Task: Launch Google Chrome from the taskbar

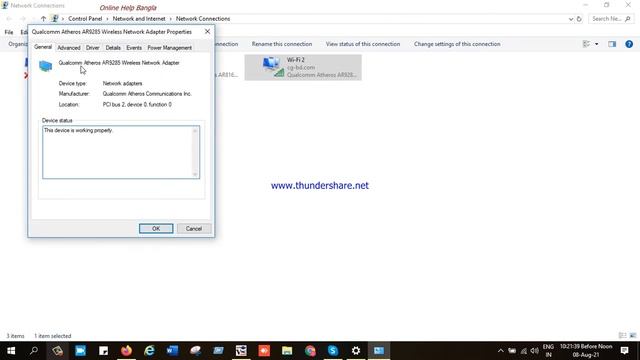Action: (310, 351)
